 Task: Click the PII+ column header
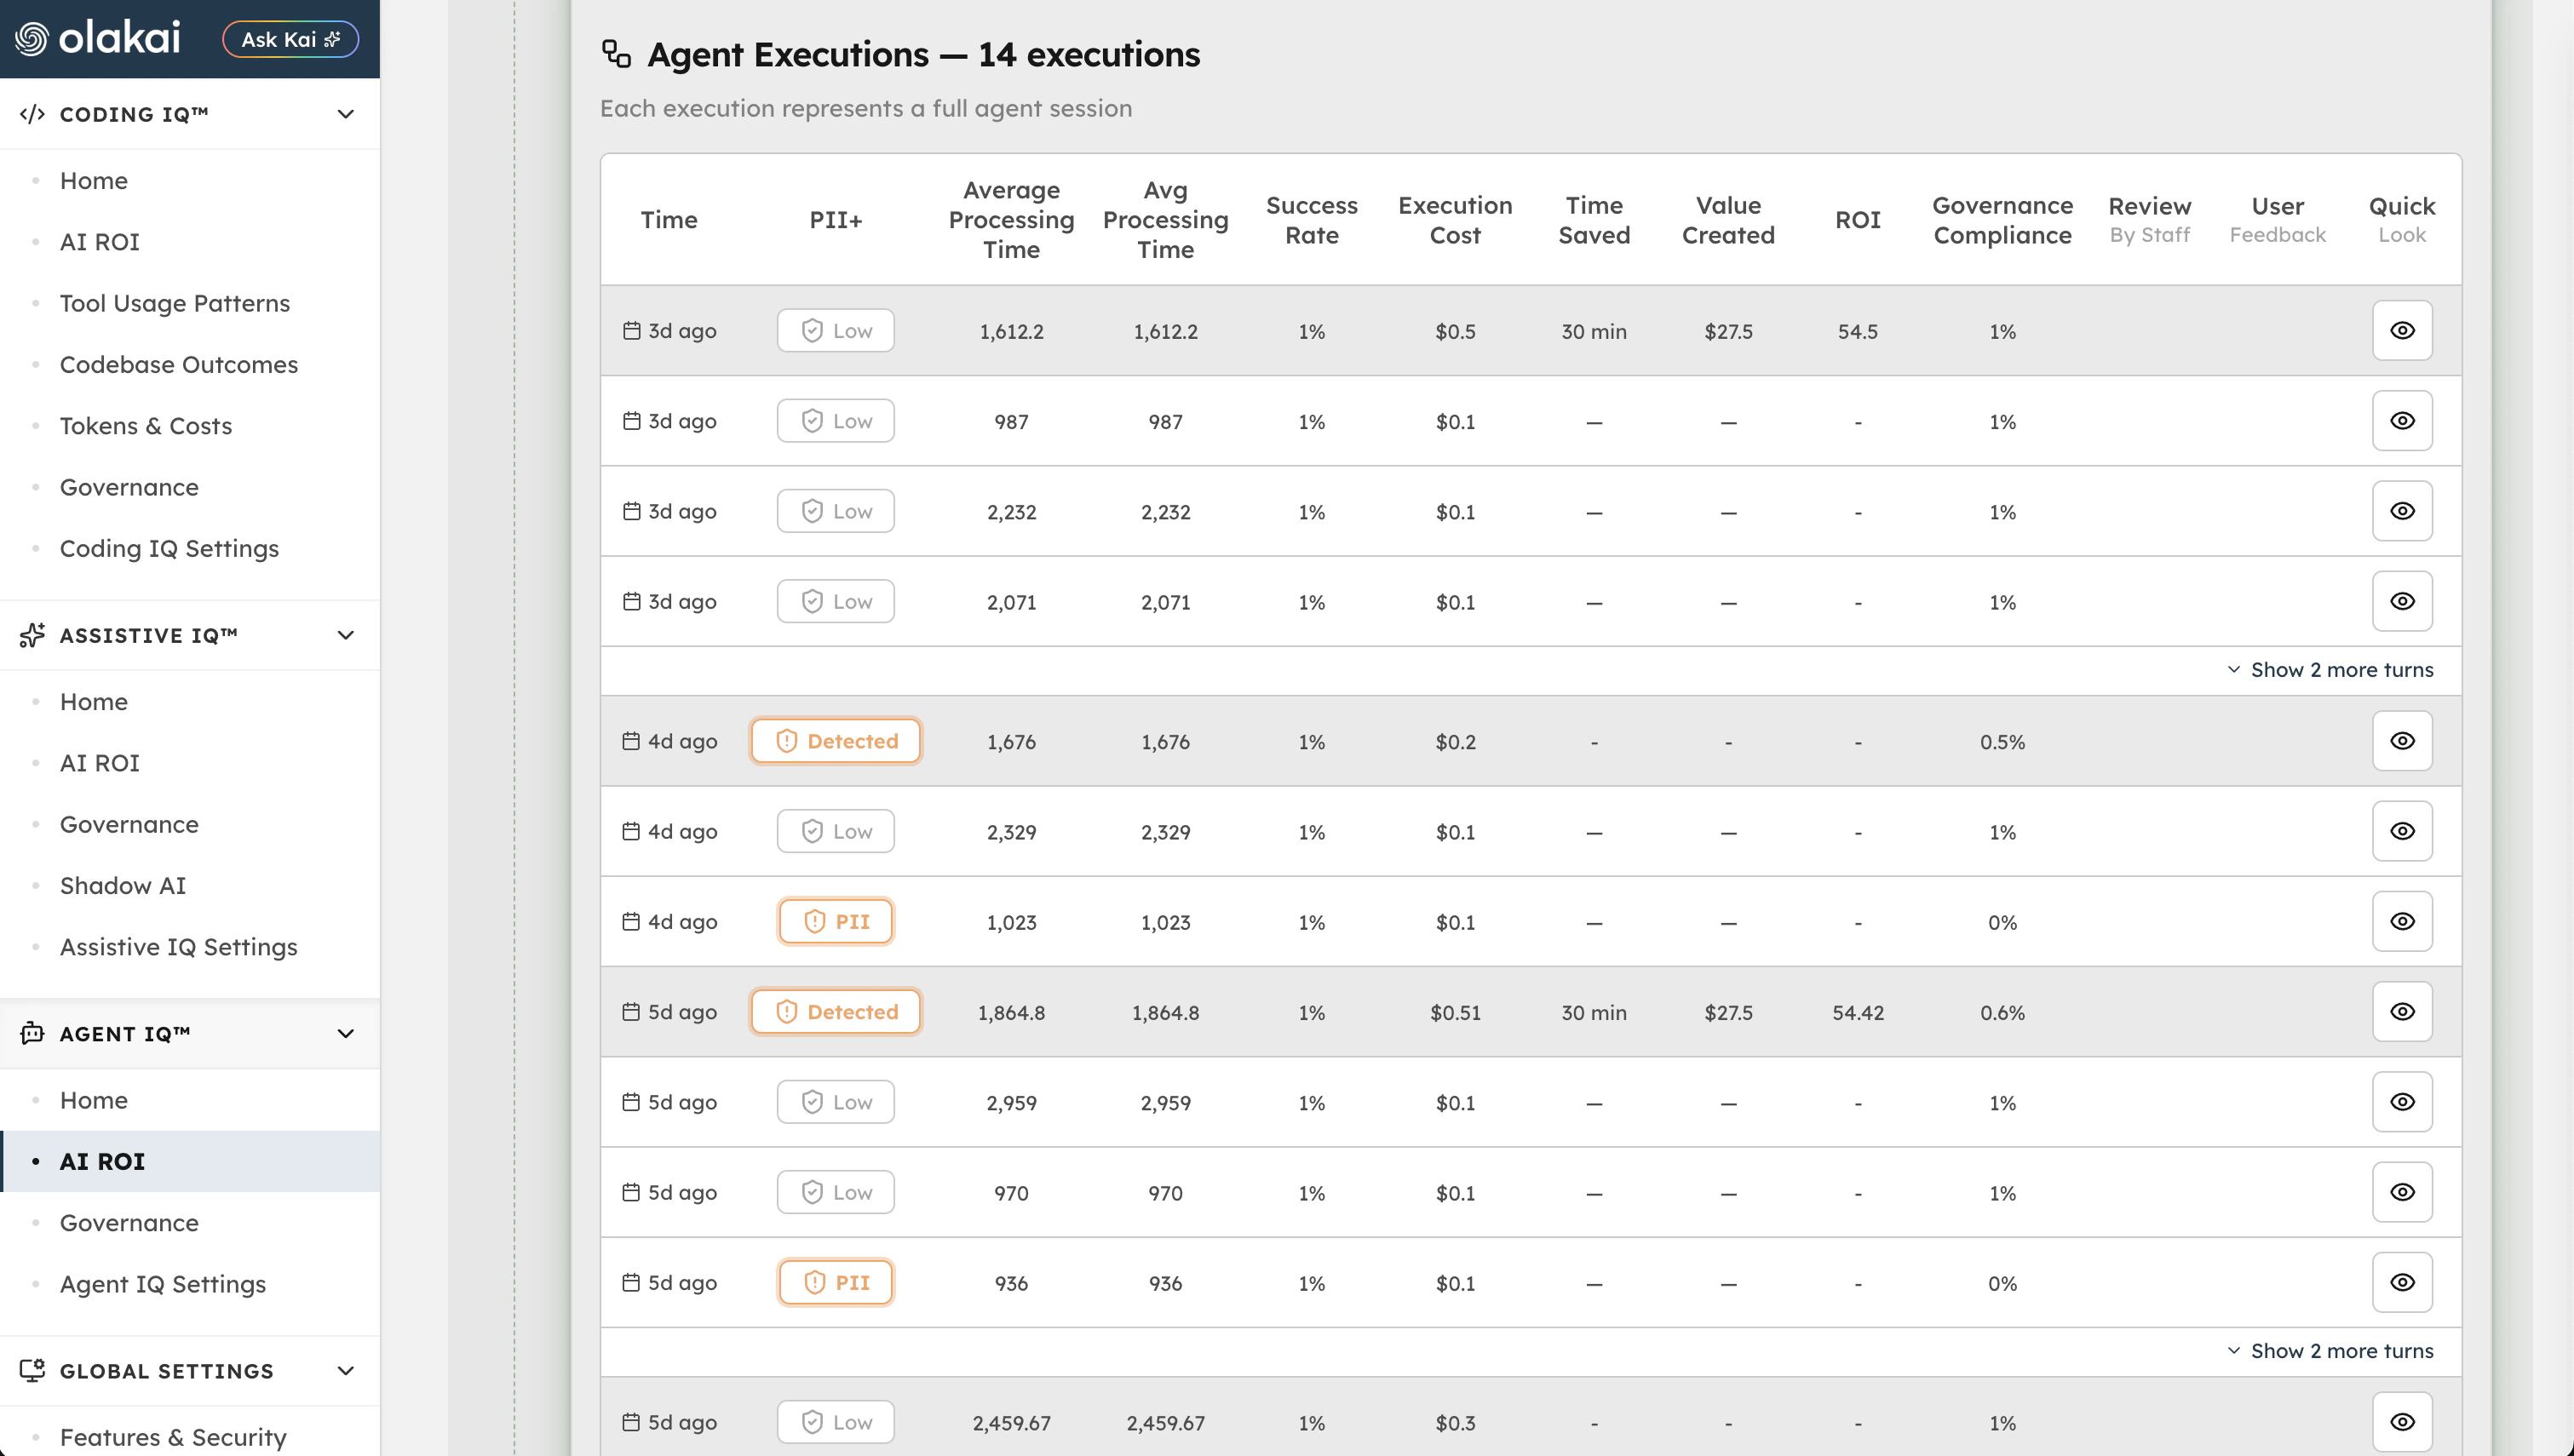pyautogui.click(x=836, y=220)
